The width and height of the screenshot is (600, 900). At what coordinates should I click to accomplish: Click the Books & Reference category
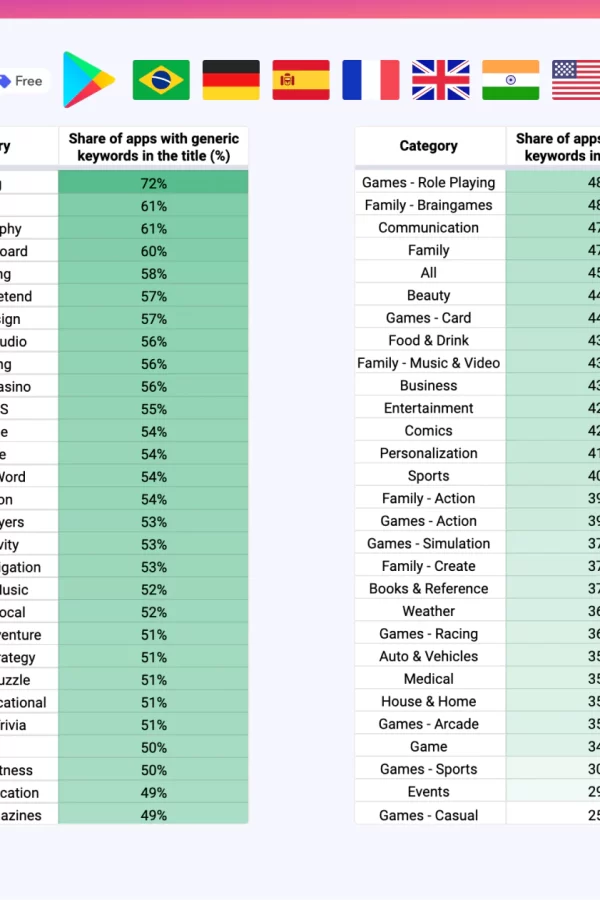(429, 588)
